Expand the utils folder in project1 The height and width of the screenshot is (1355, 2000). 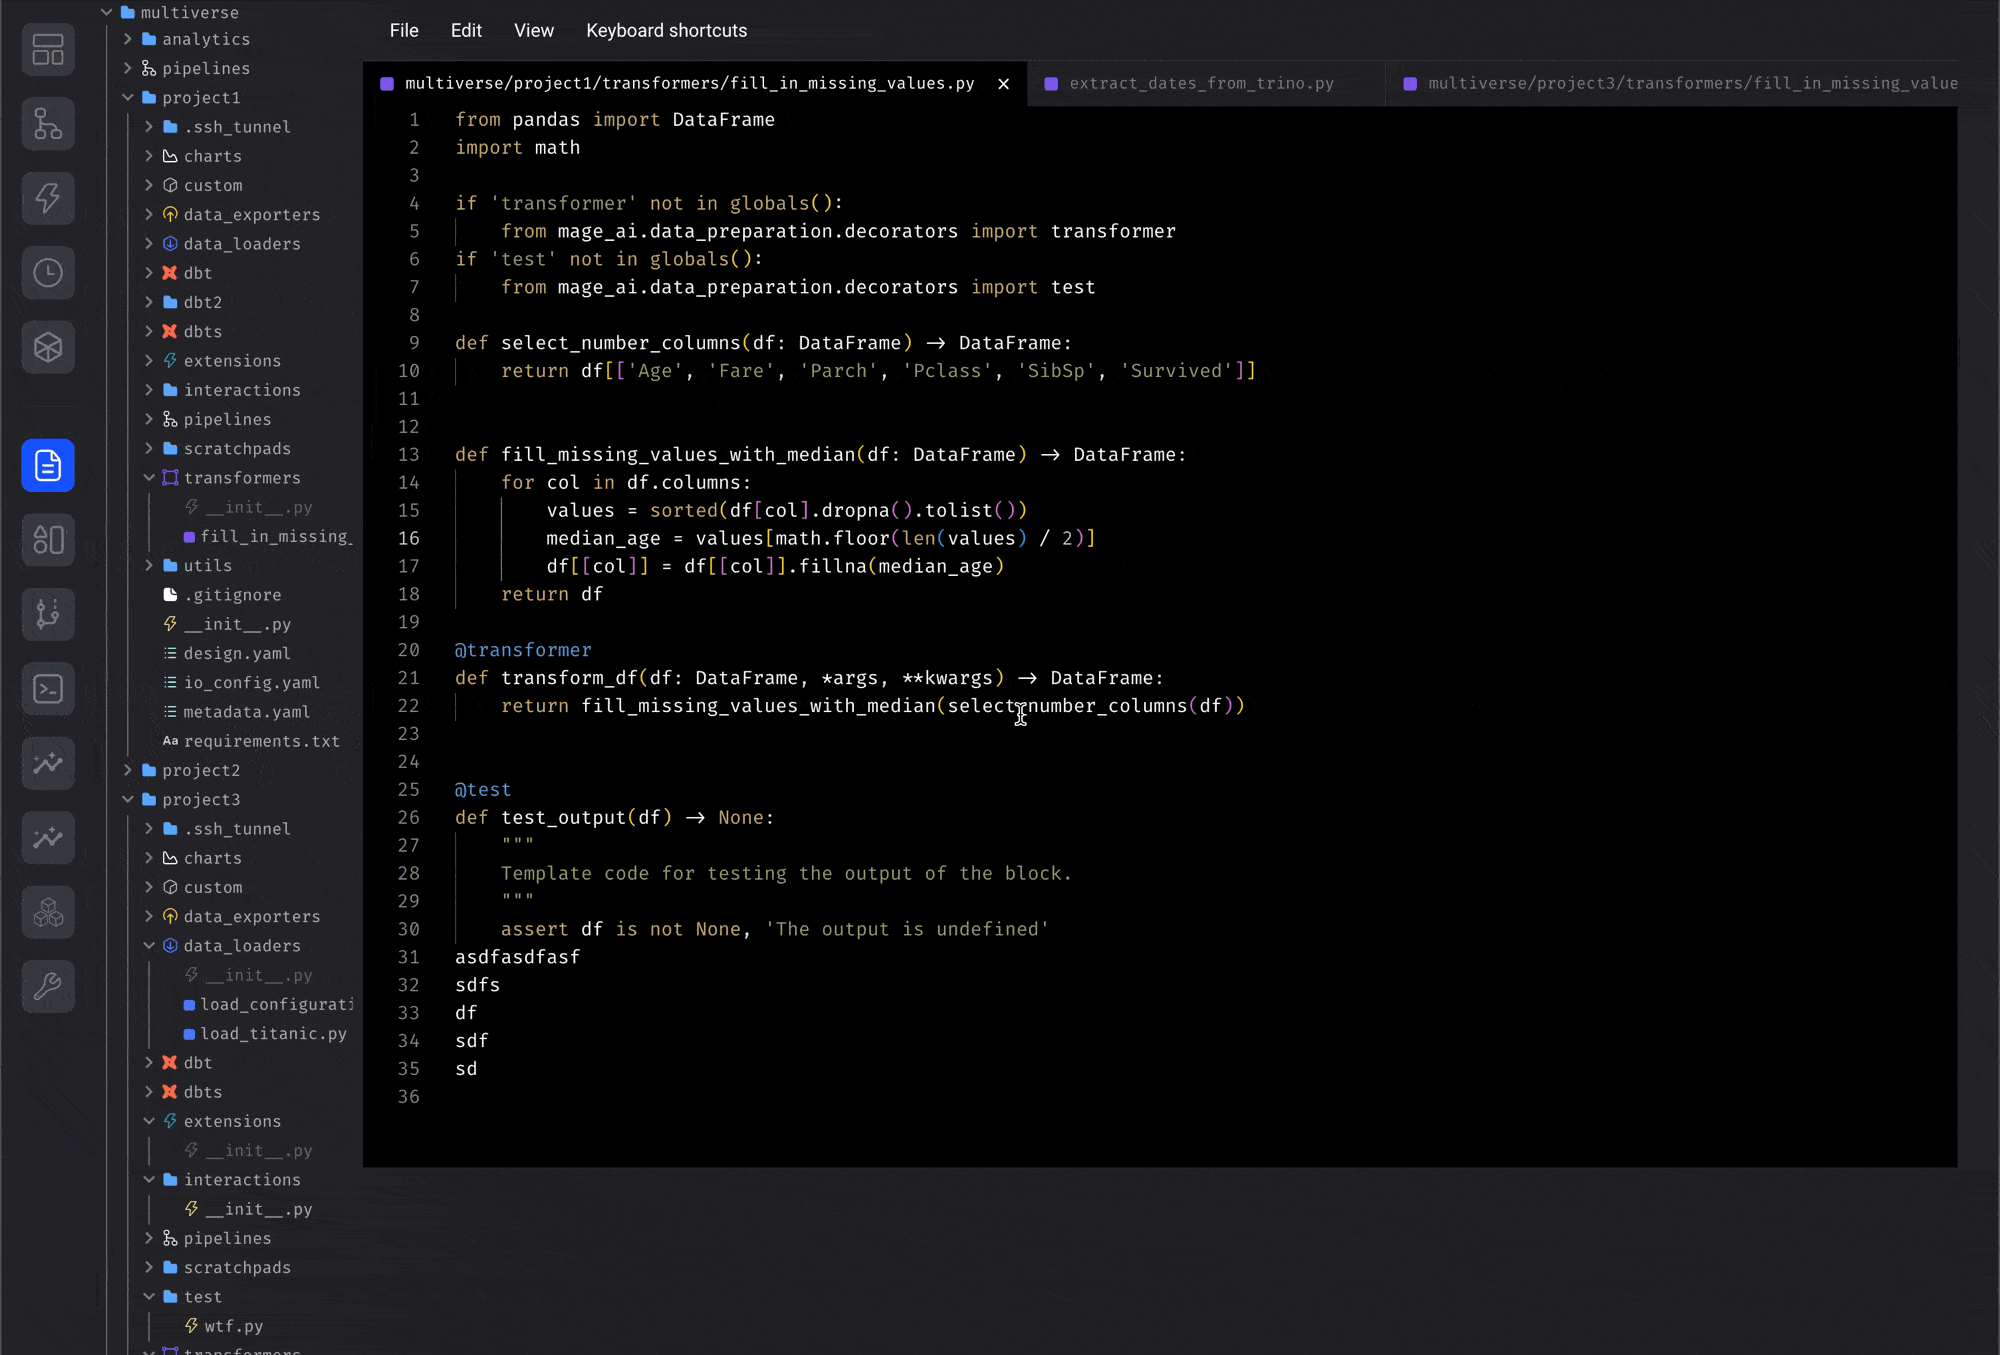[149, 565]
